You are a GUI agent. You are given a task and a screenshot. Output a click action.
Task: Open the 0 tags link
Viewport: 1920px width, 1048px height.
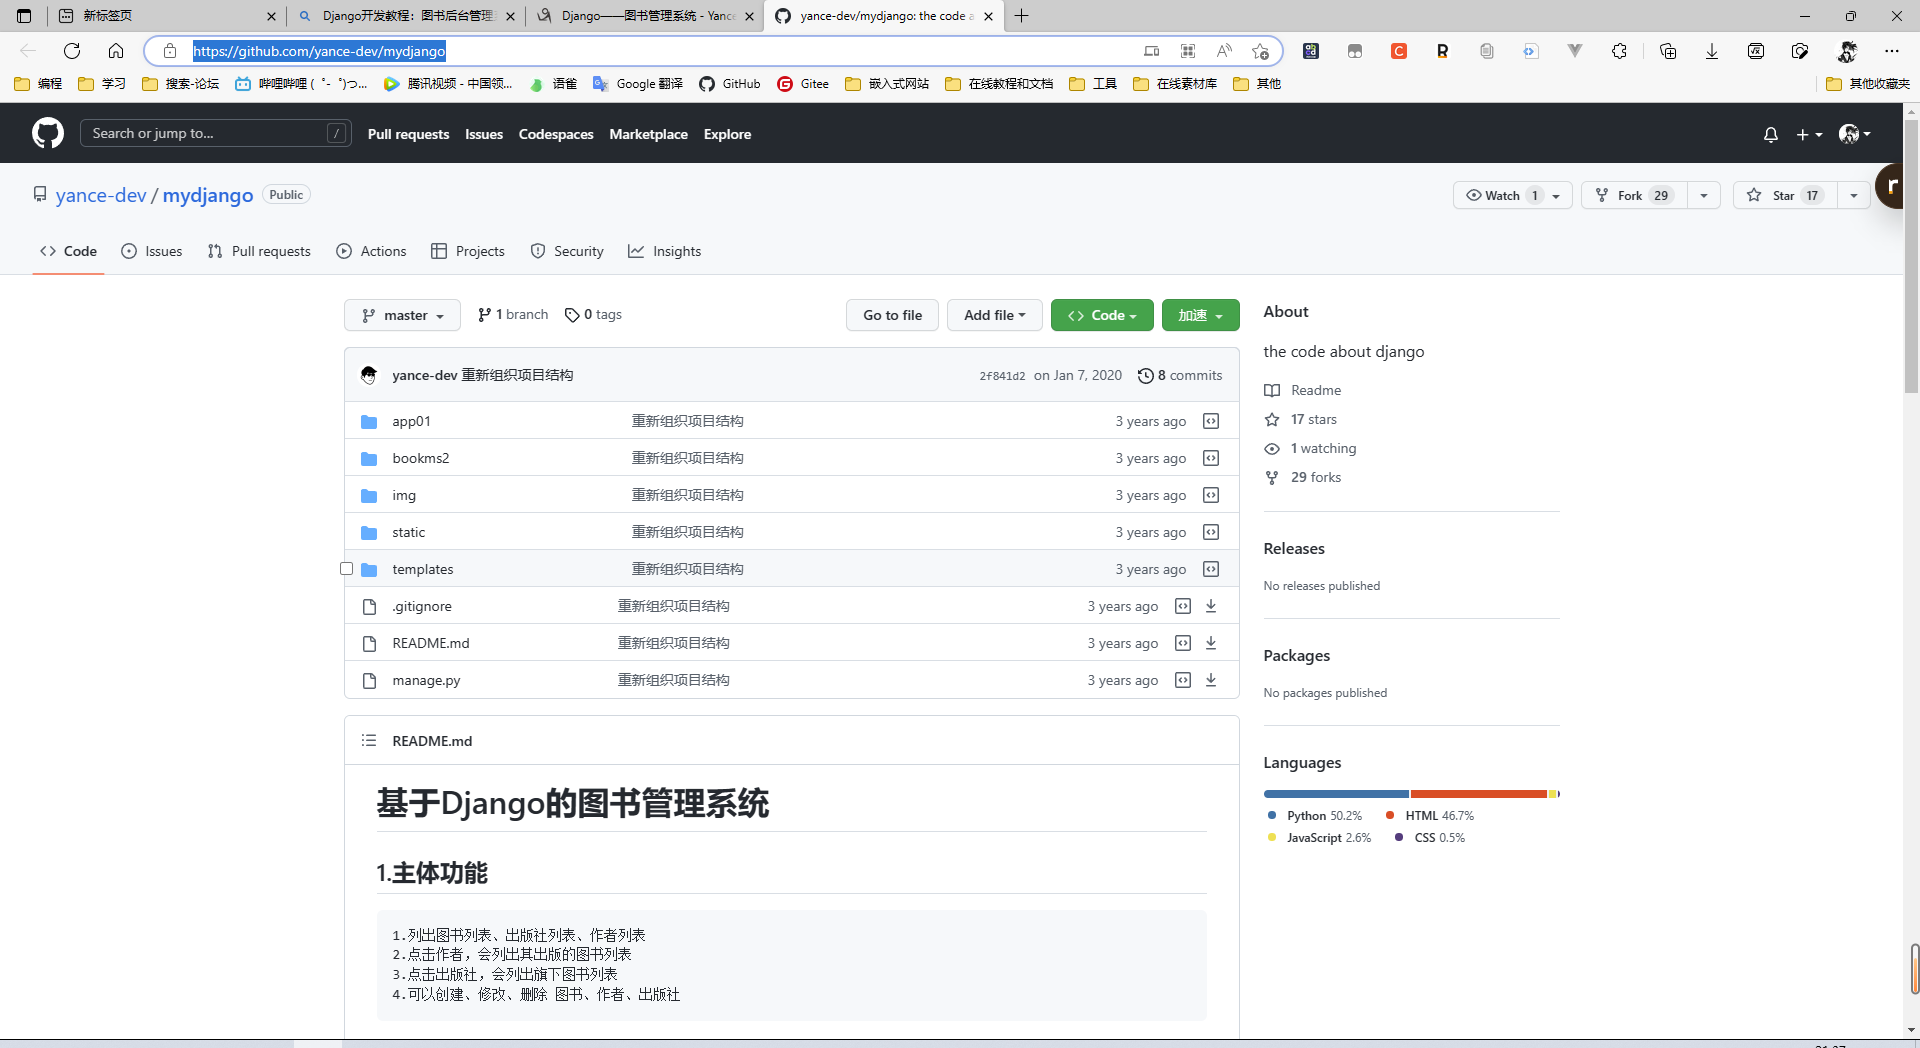[x=593, y=315]
